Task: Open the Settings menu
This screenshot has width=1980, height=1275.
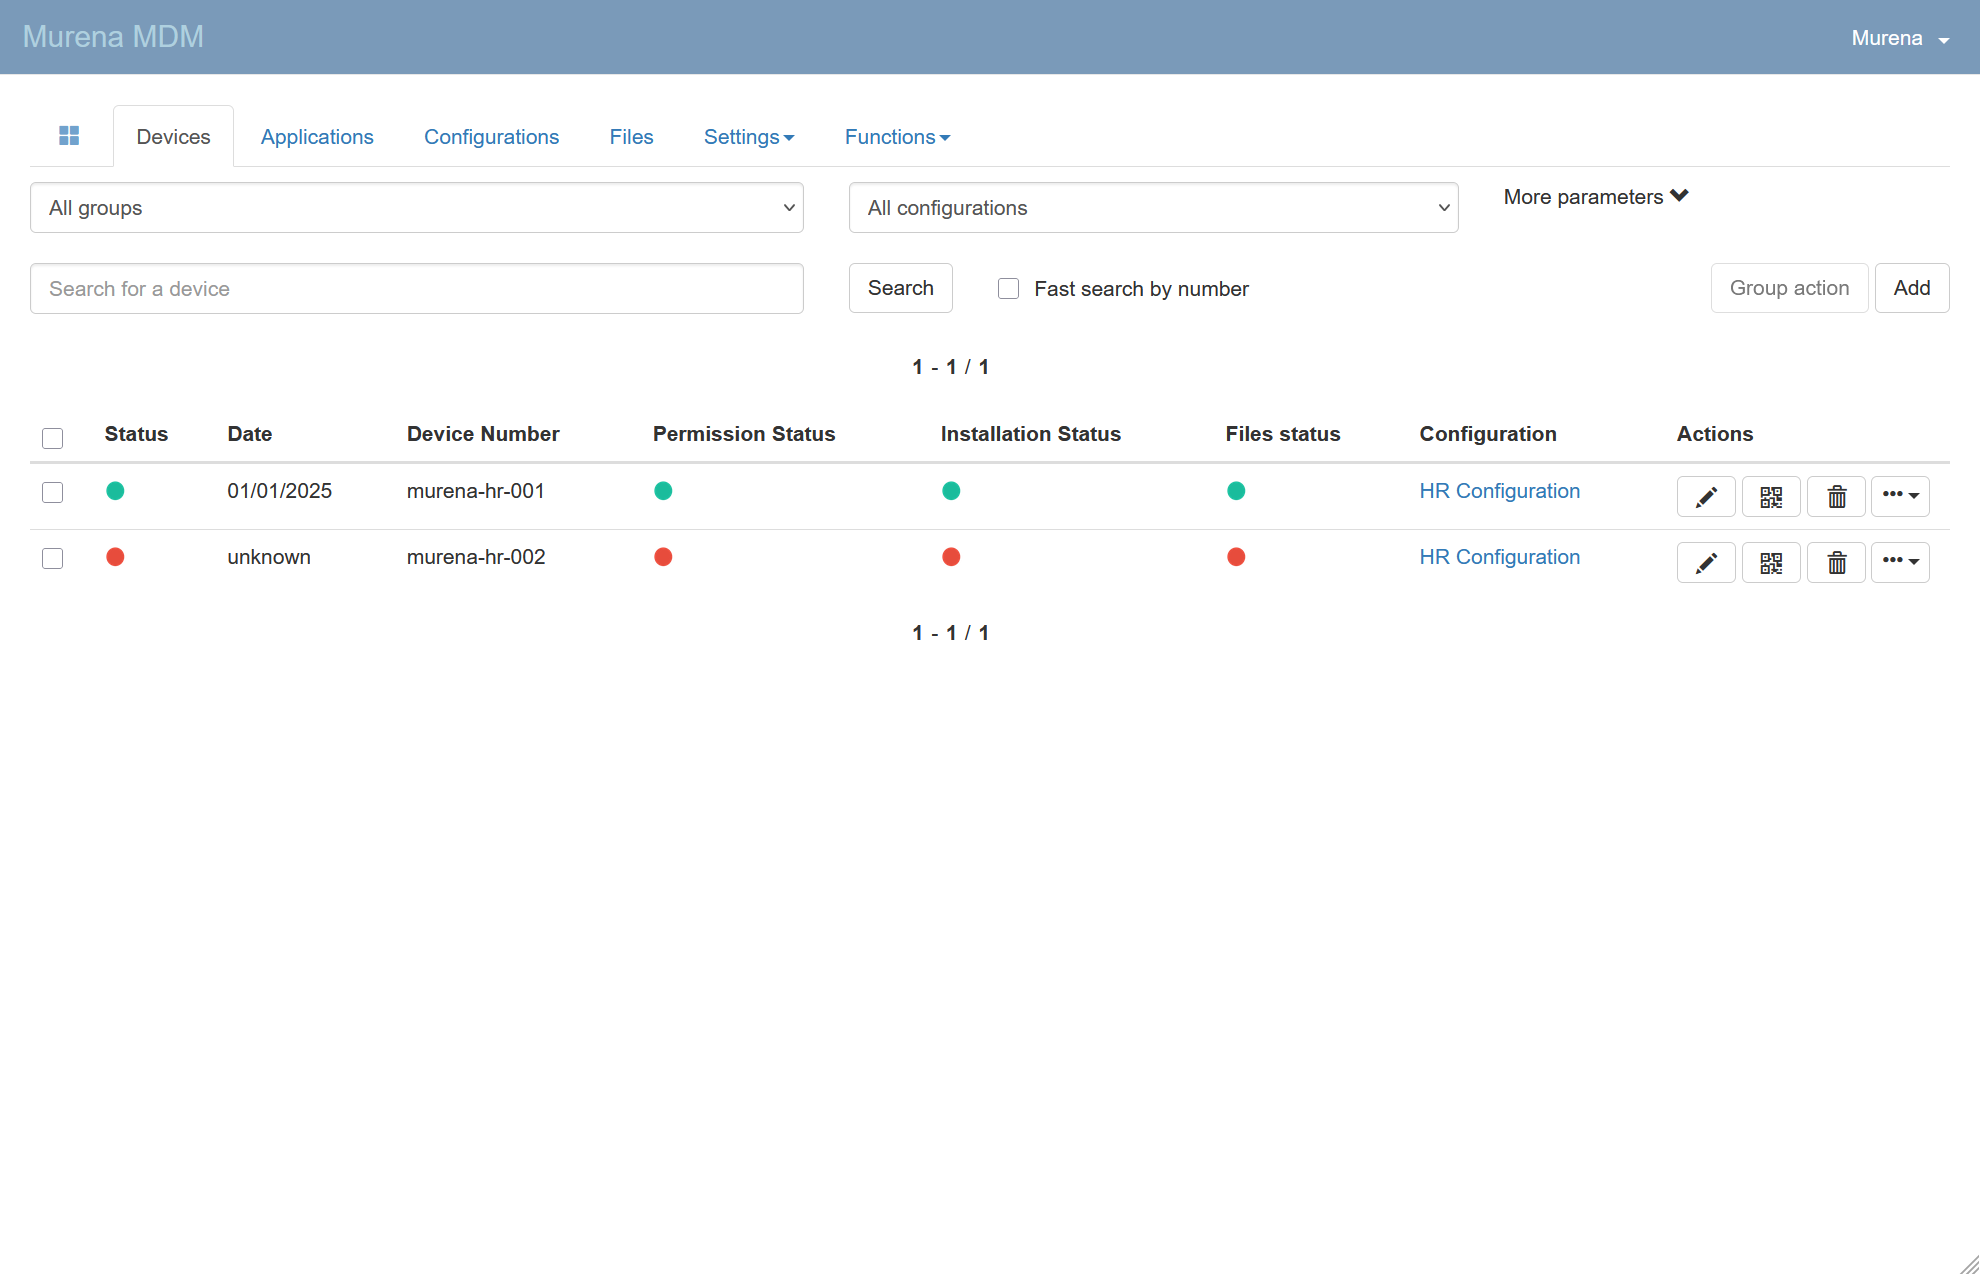Action: 748,137
